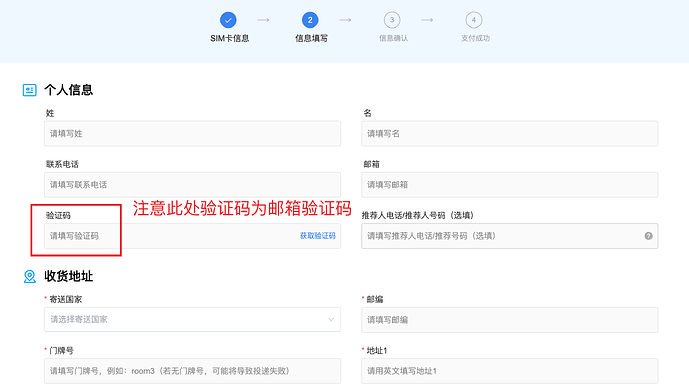The image size is (689, 391).
Task: Click the 地址1 field label
Action: click(x=377, y=350)
